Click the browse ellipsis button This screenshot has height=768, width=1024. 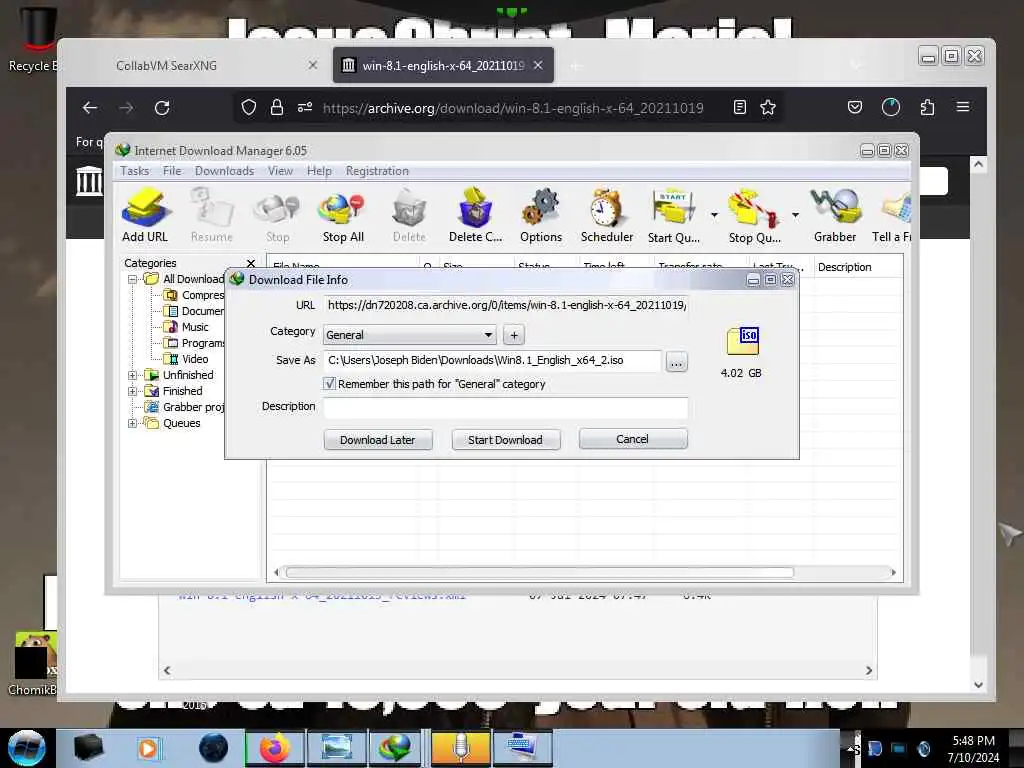(677, 361)
